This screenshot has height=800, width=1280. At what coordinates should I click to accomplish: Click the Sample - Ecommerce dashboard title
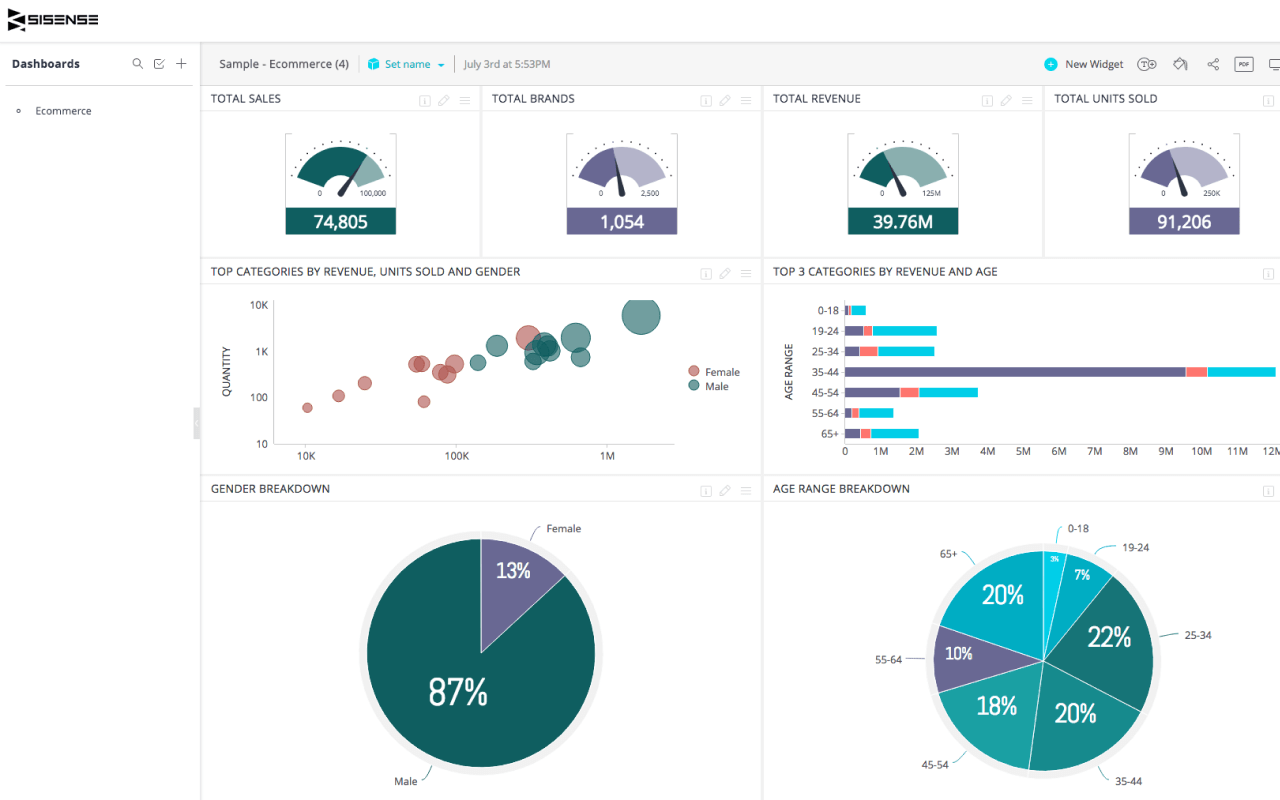283,64
